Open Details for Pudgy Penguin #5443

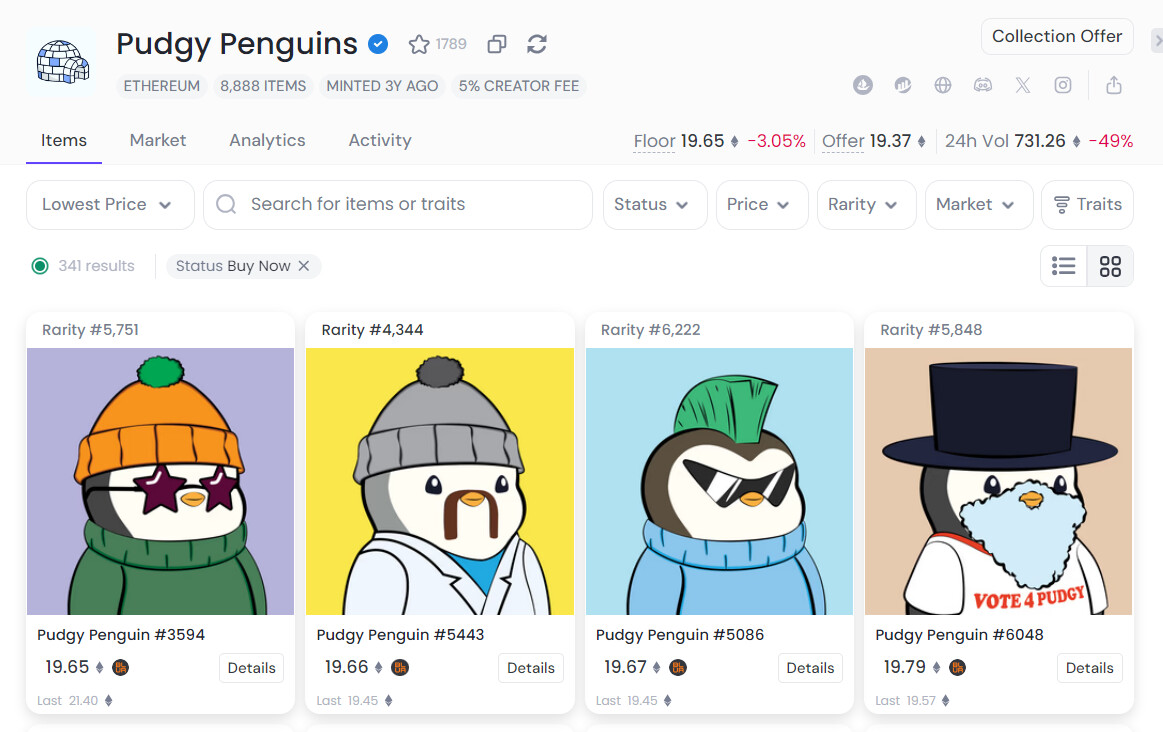pos(530,668)
